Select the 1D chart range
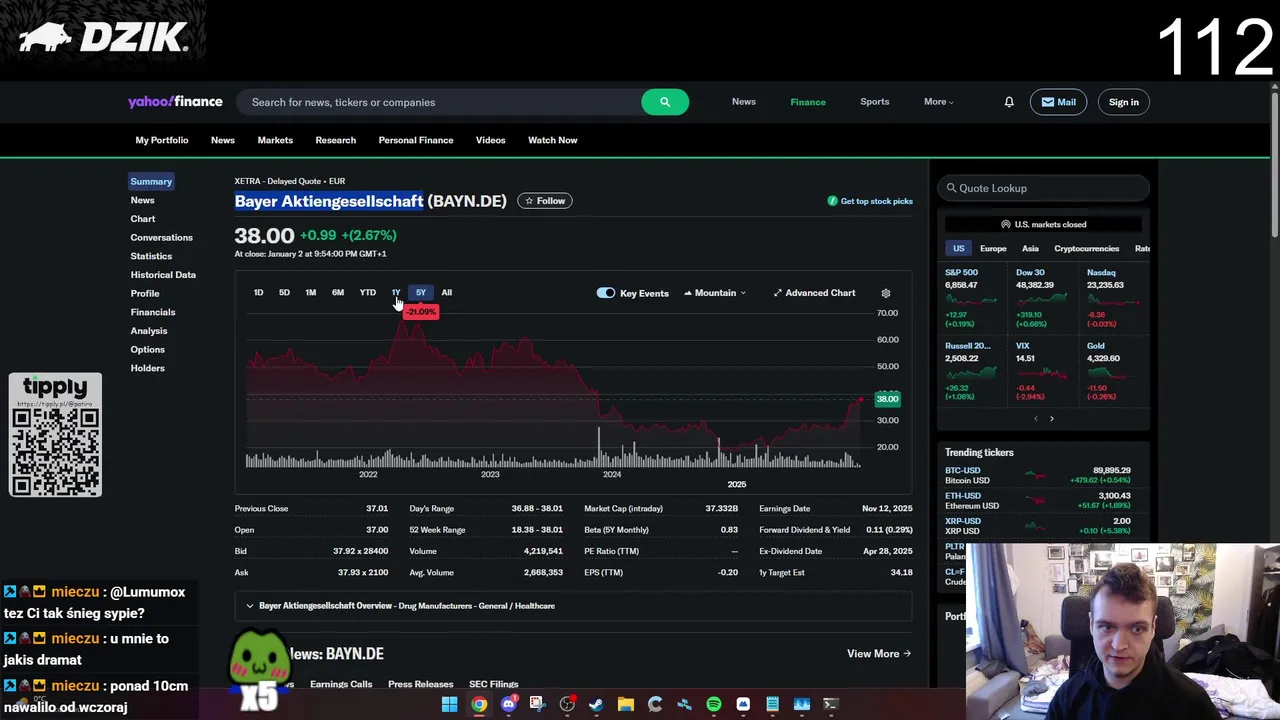 click(x=258, y=293)
